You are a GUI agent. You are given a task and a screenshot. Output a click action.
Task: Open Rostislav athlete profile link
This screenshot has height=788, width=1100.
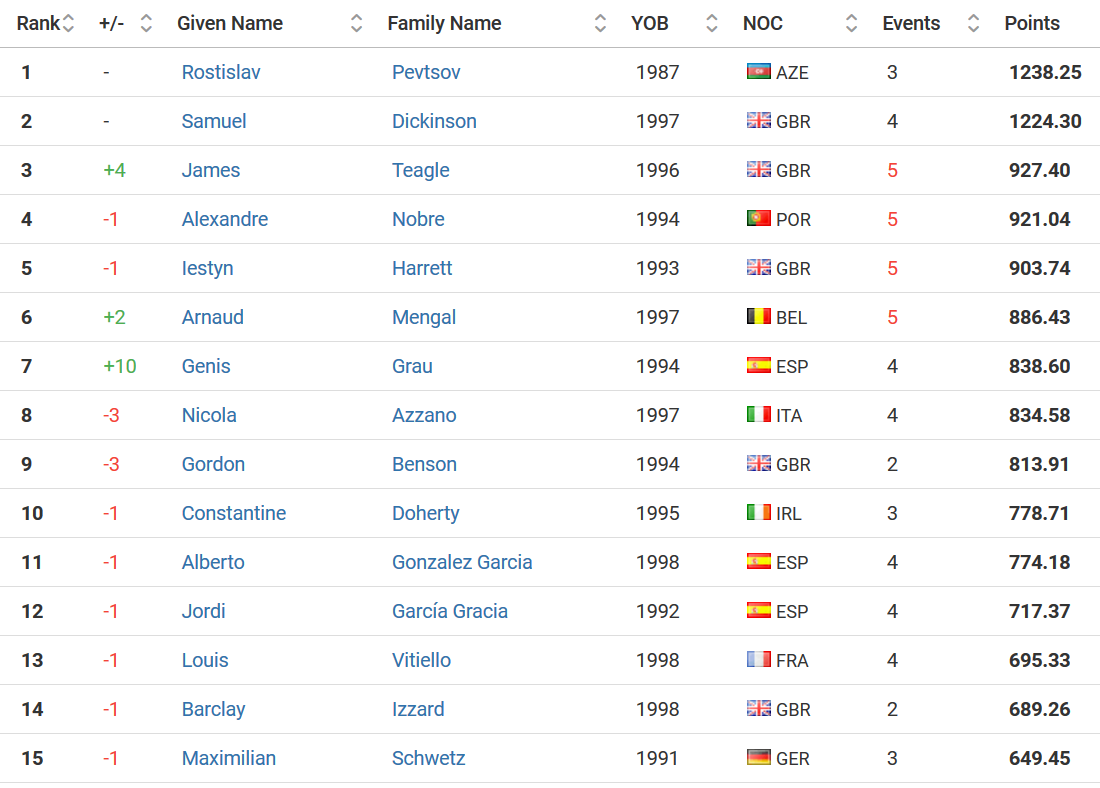tap(221, 72)
